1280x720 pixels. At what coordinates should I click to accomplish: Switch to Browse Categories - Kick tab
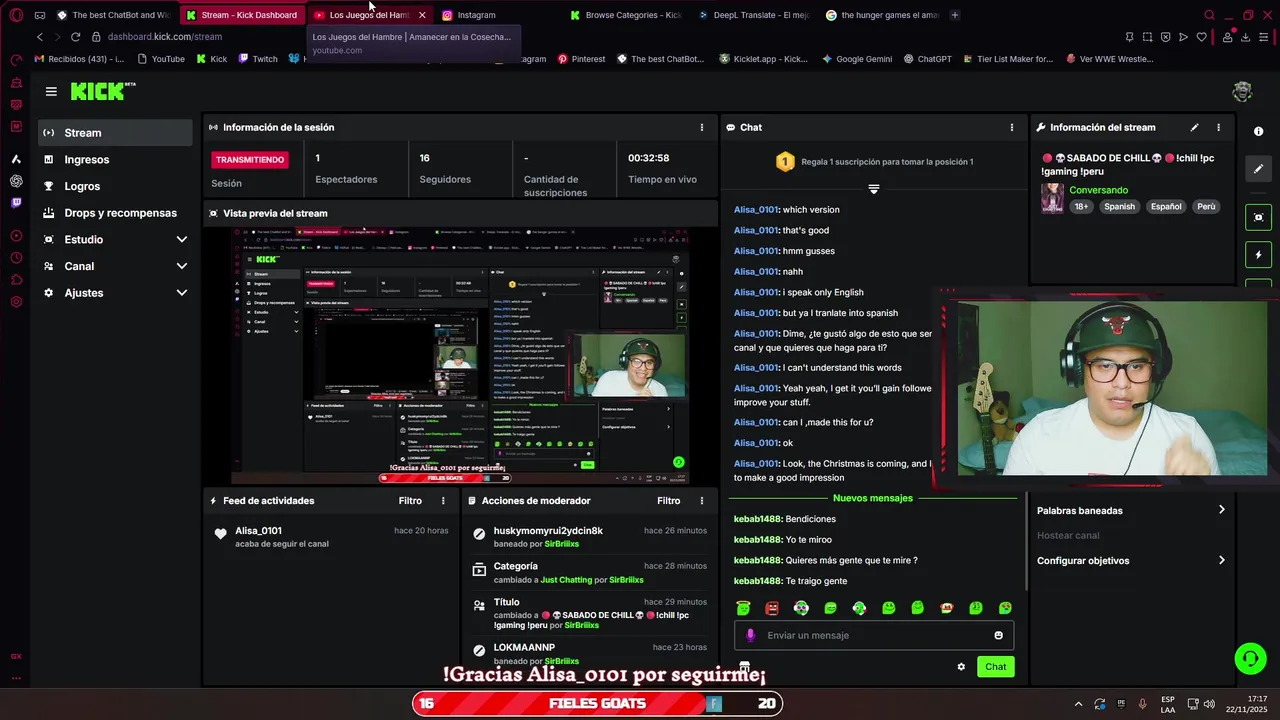click(x=625, y=15)
